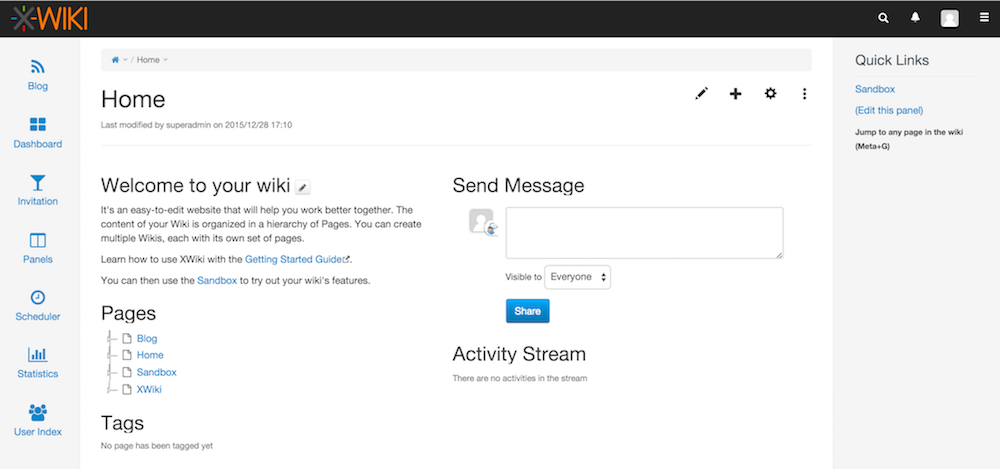Open the Panels application icon
The width and height of the screenshot is (1000, 469).
(38, 241)
